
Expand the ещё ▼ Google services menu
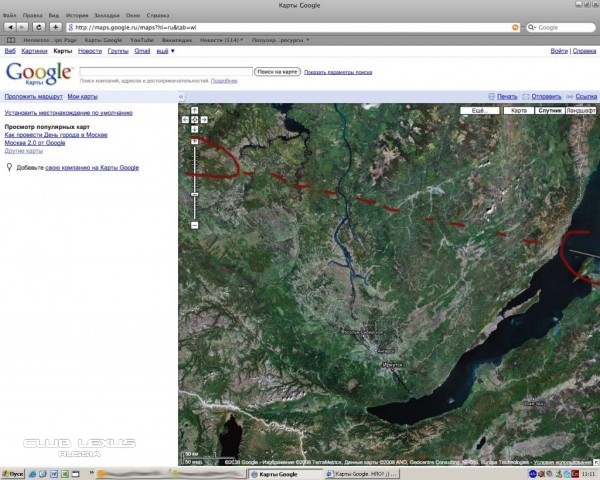point(164,49)
